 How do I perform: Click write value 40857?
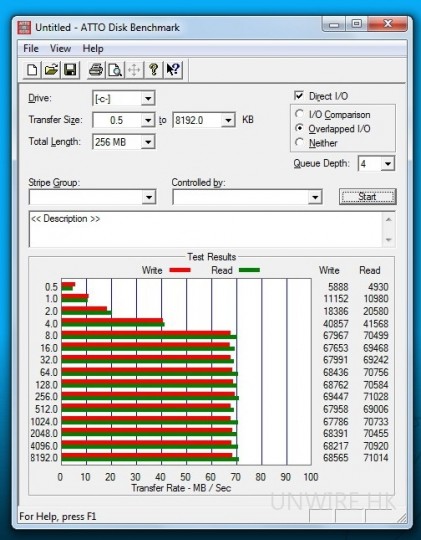(x=336, y=324)
